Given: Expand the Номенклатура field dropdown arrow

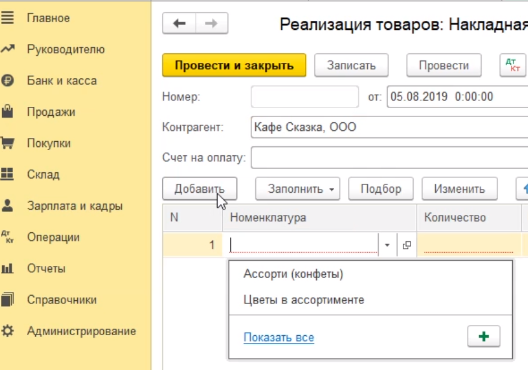Looking at the screenshot, I should 387,245.
